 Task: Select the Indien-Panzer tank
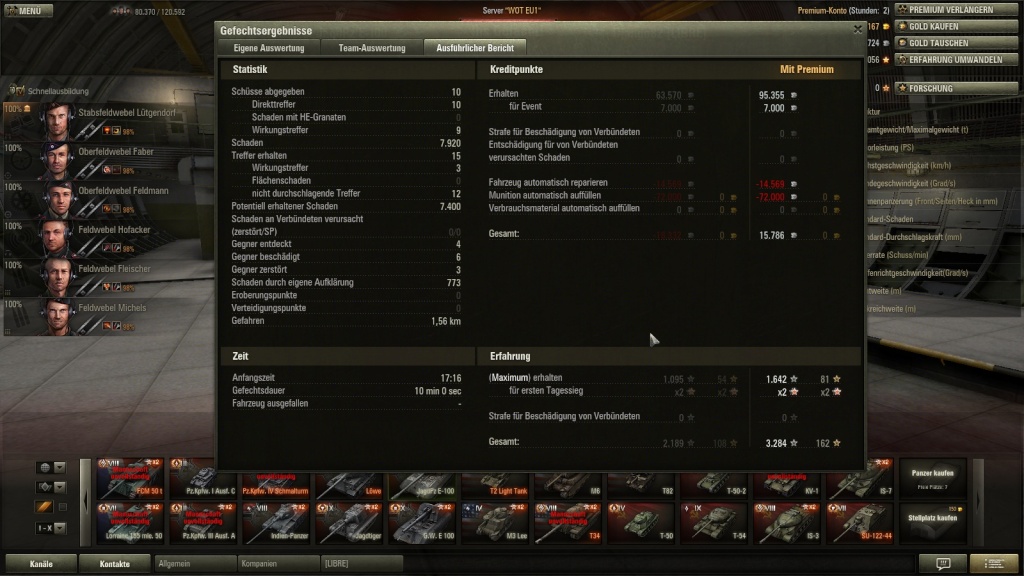pos(276,522)
